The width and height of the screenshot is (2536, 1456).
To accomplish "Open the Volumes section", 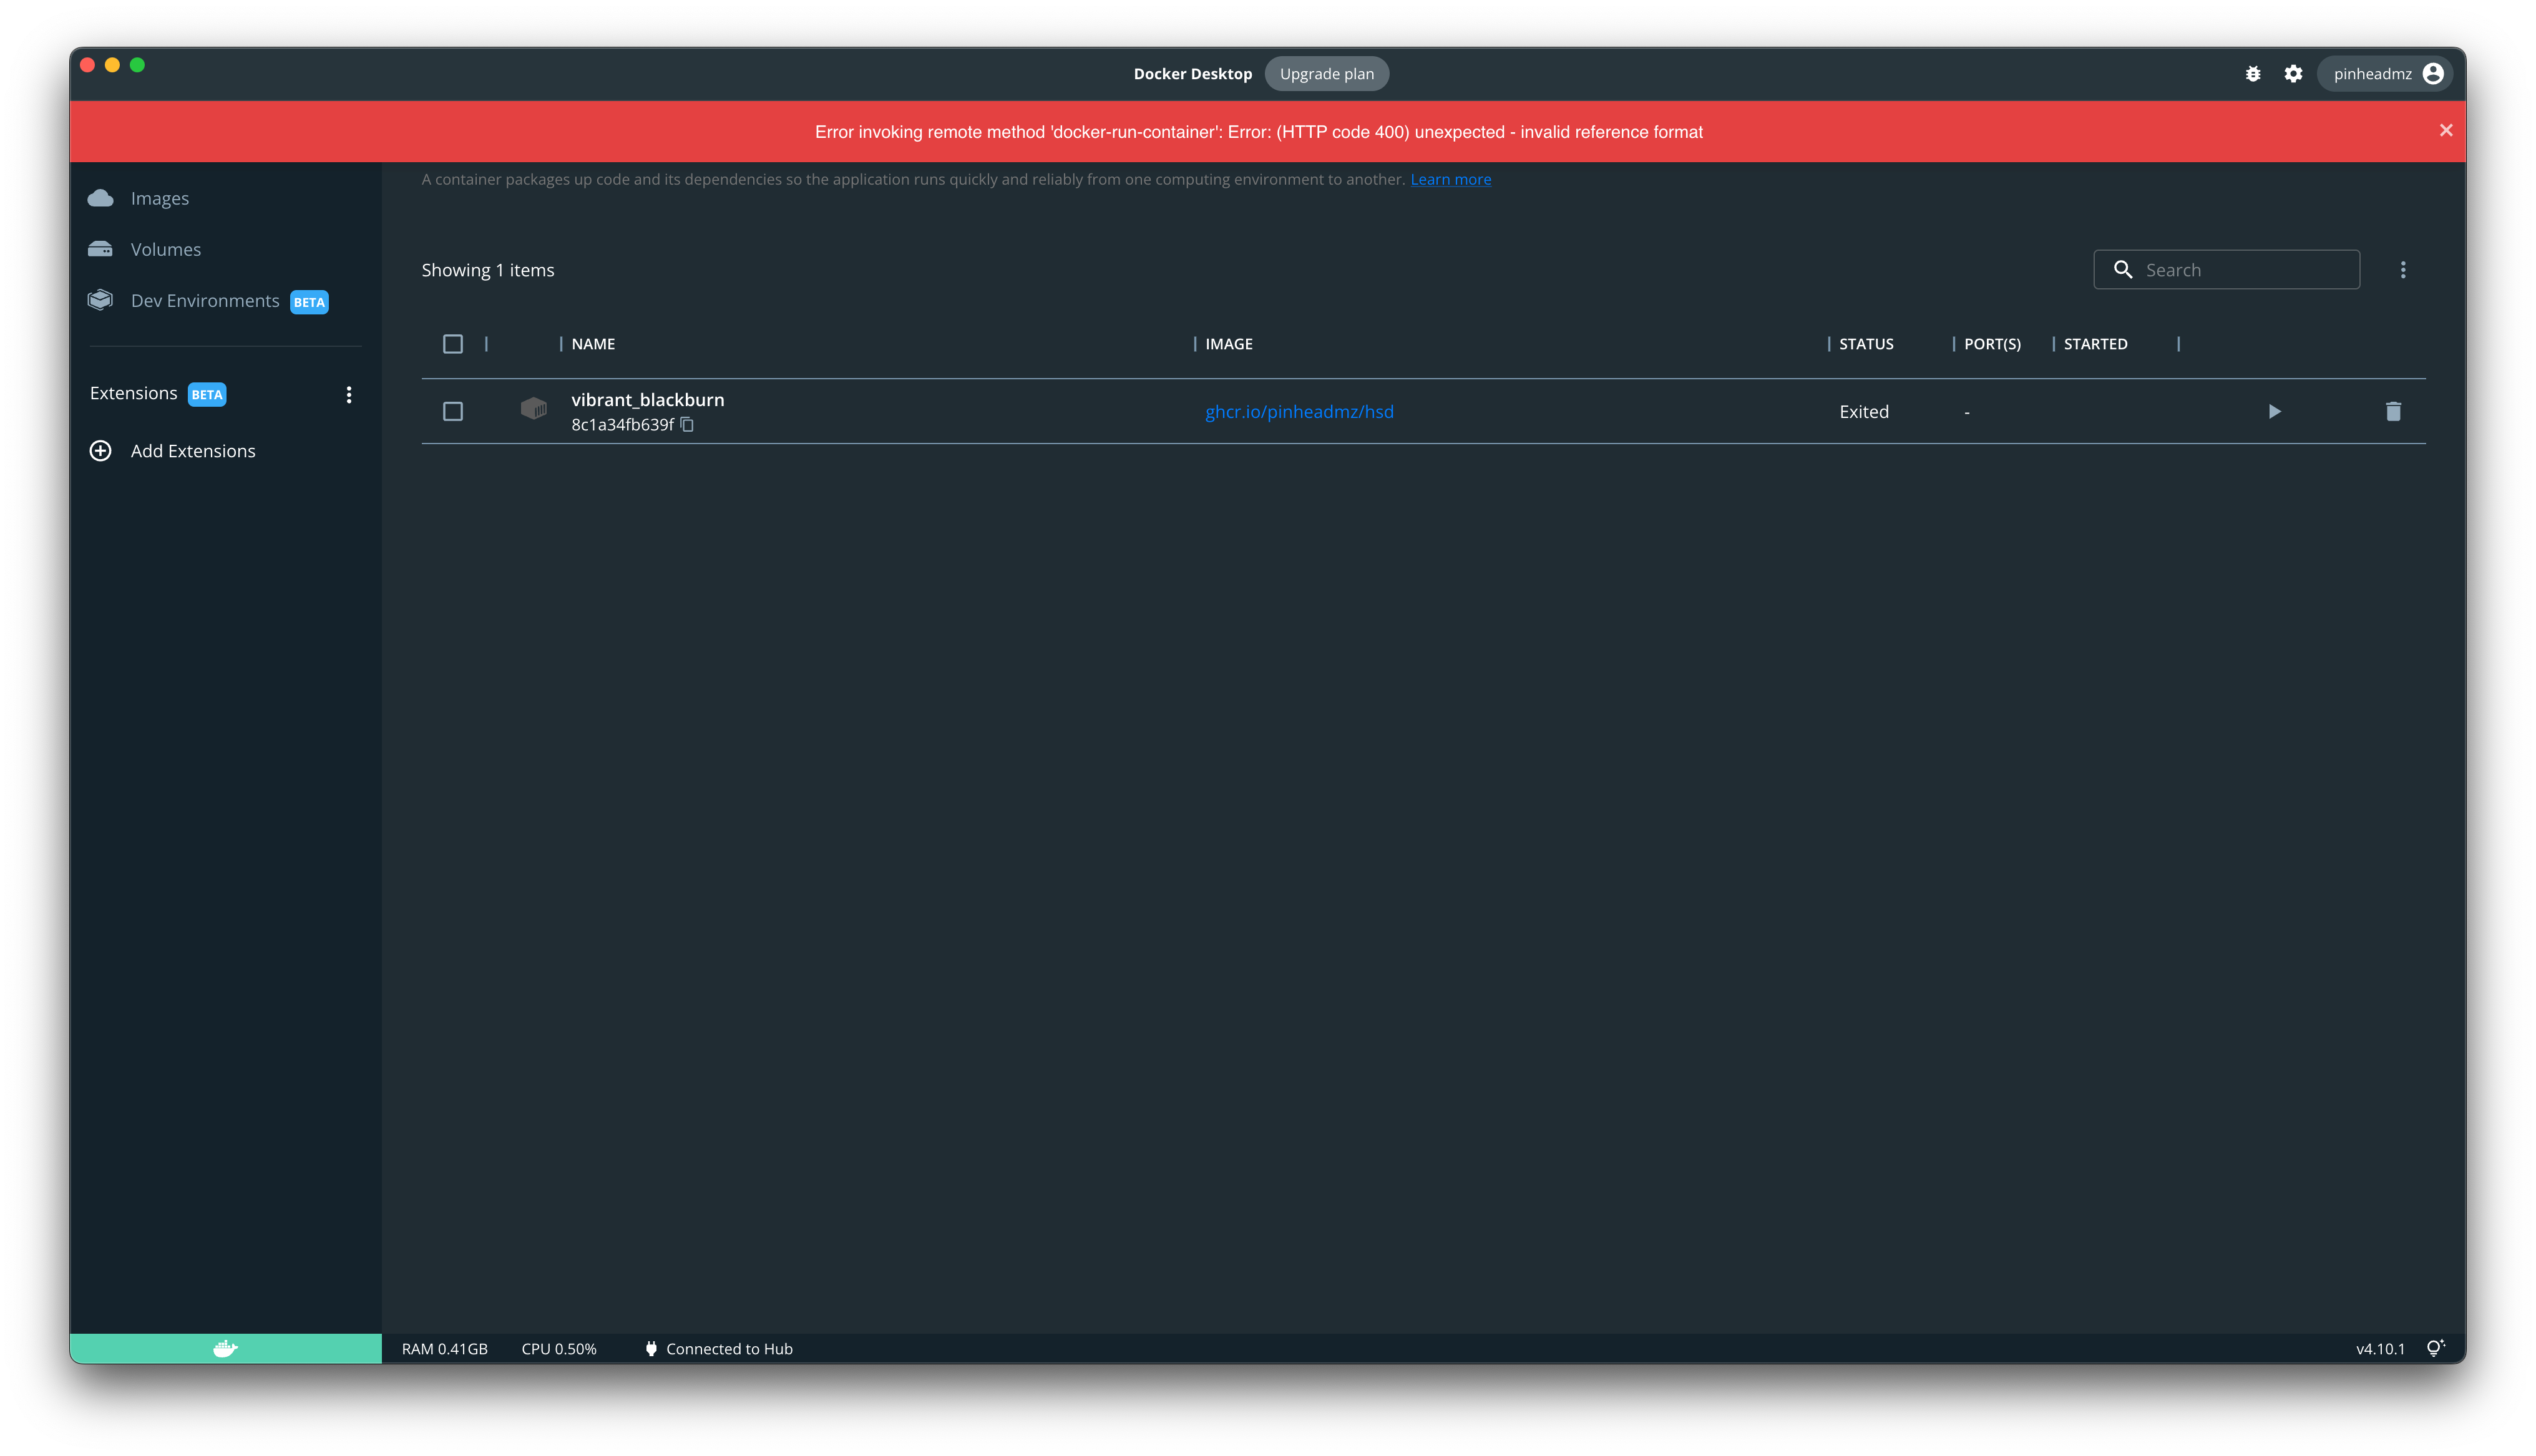I will 166,249.
